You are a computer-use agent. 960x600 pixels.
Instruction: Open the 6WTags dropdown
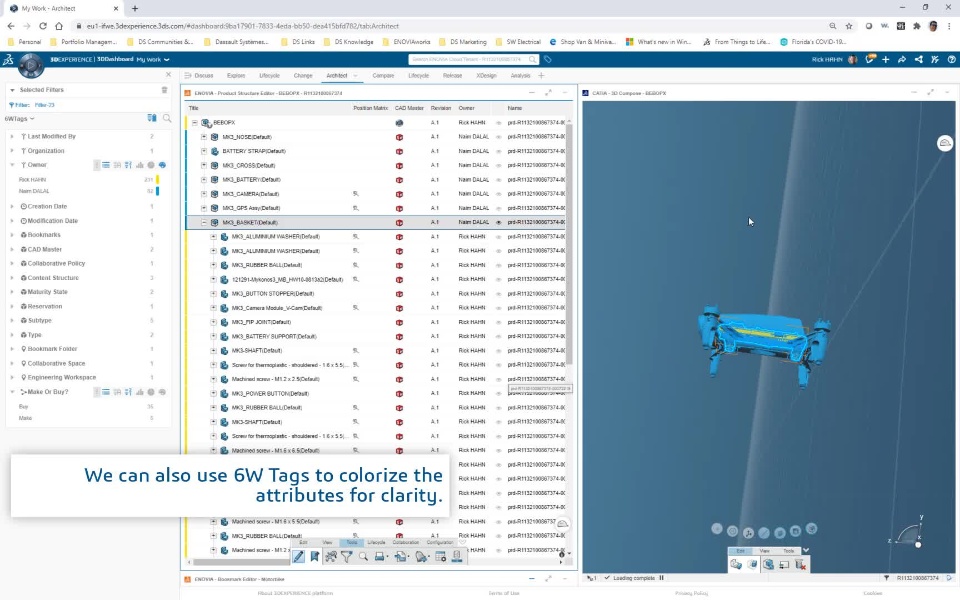point(20,119)
